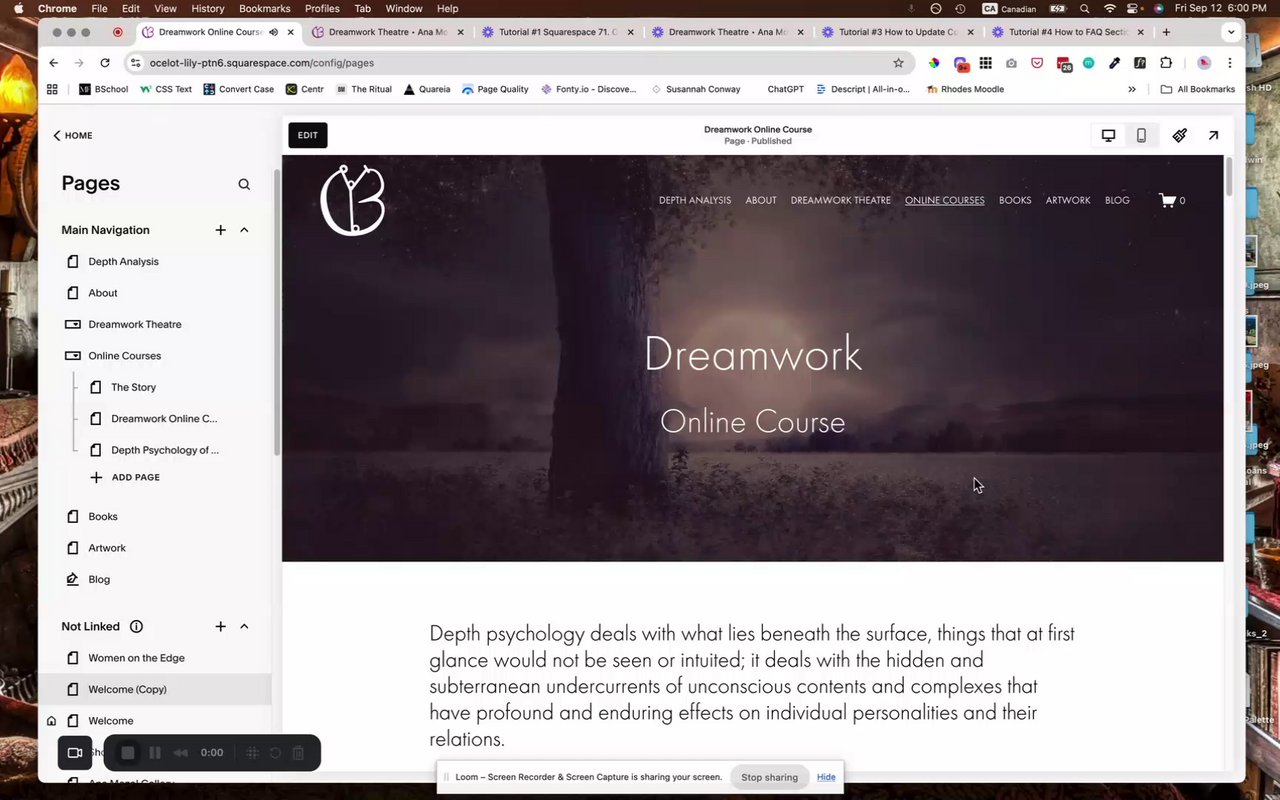Add a page to the Not Linked section
The height and width of the screenshot is (800, 1280).
tap(220, 626)
